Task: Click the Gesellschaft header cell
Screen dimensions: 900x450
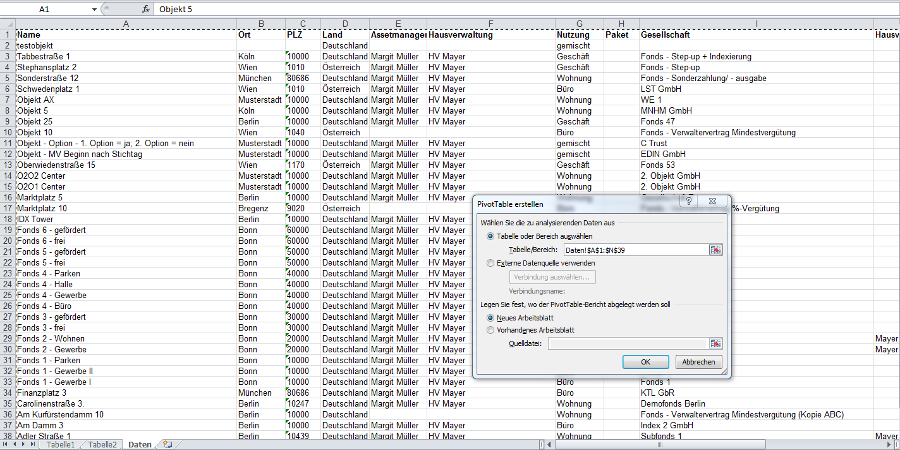Action: (757, 35)
